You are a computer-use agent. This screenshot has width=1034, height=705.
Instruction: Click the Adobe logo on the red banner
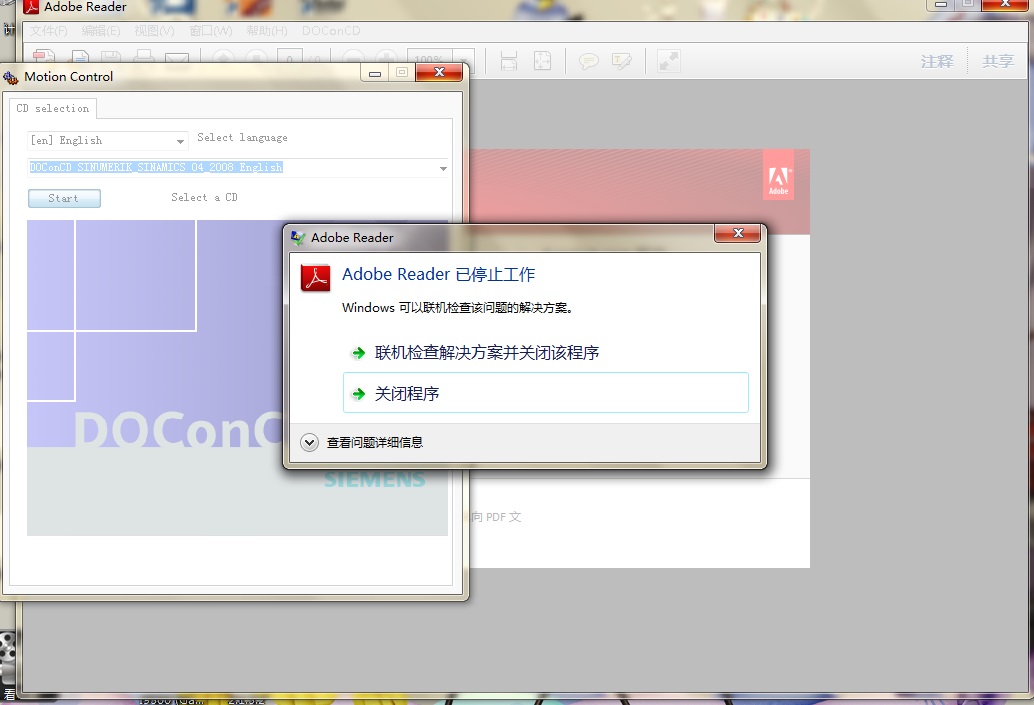point(778,176)
